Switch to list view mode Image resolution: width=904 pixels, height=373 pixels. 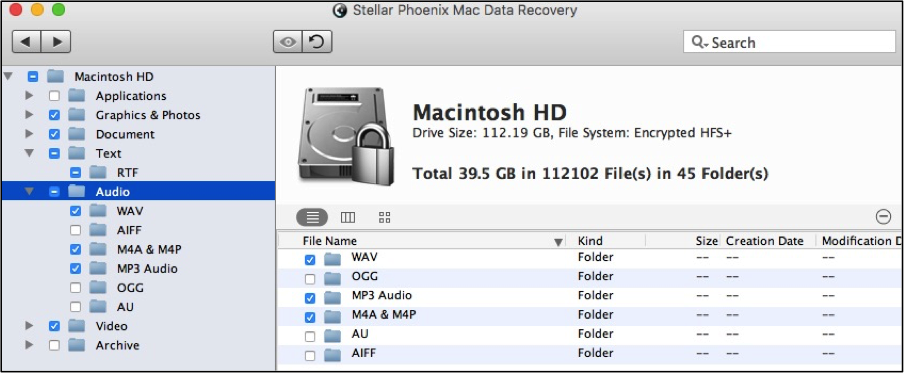pyautogui.click(x=312, y=217)
